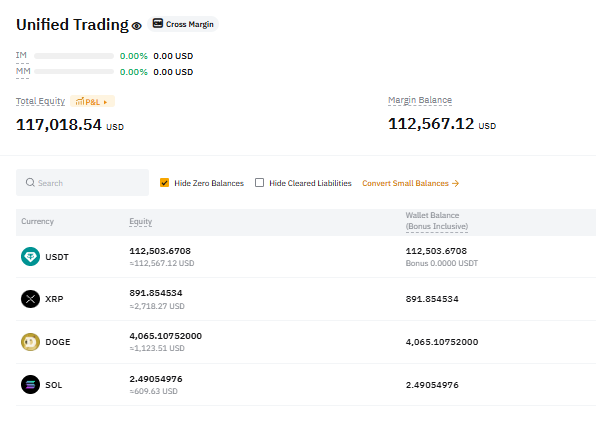Click the Currency column header
Screen dimensions: 596x430
point(37,221)
